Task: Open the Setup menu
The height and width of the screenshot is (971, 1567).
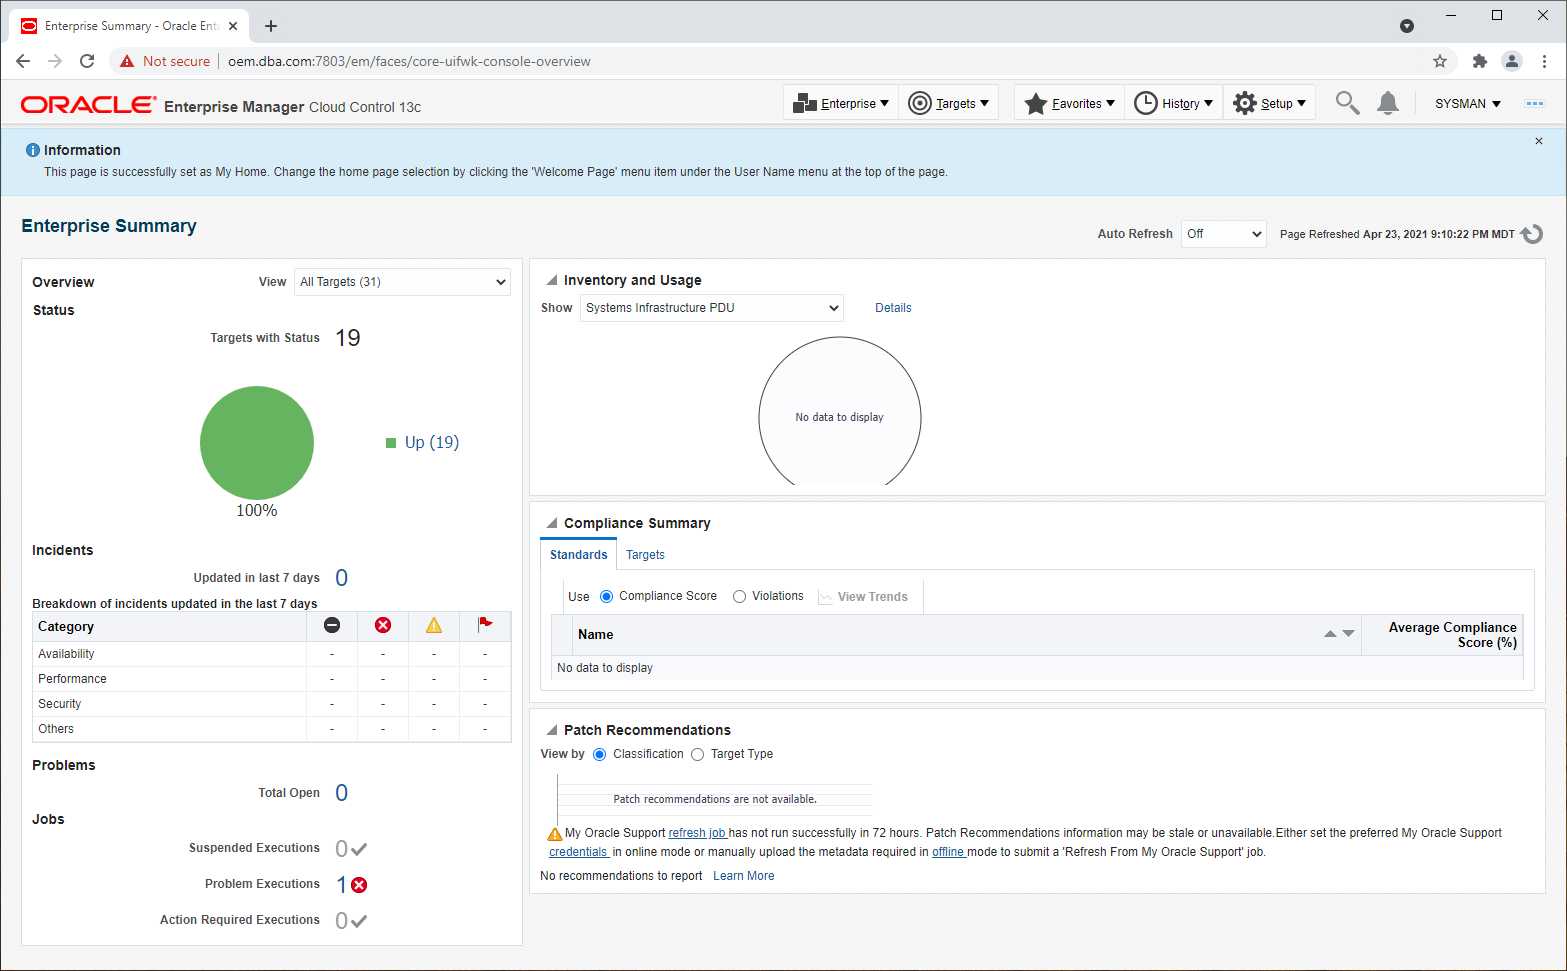Action: point(1269,103)
